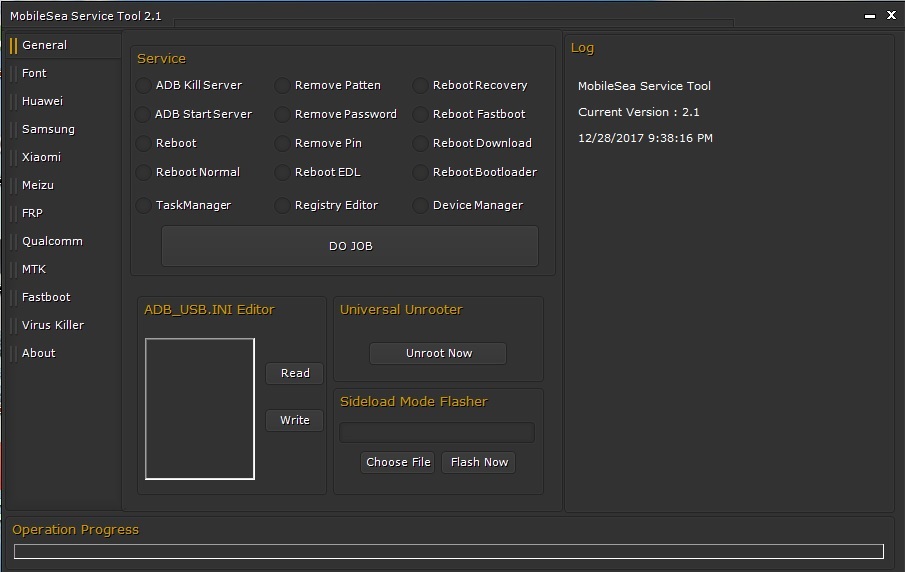Go to the Meizu tab

point(63,185)
